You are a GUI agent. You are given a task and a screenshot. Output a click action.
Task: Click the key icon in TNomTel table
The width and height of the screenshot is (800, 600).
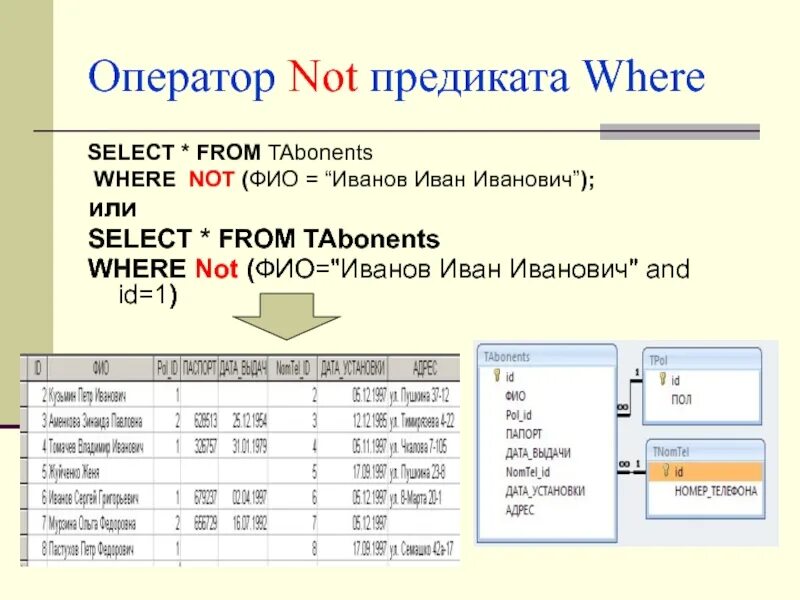pyautogui.click(x=666, y=471)
